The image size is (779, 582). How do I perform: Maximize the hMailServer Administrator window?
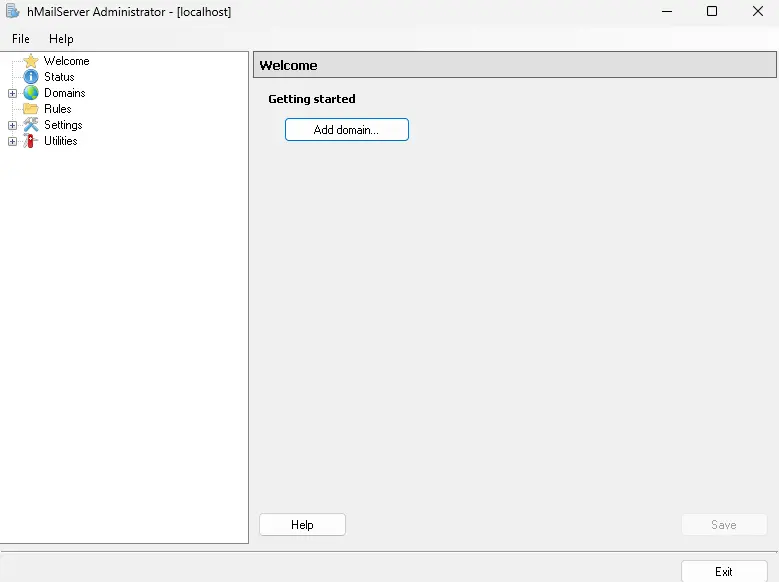pyautogui.click(x=712, y=11)
